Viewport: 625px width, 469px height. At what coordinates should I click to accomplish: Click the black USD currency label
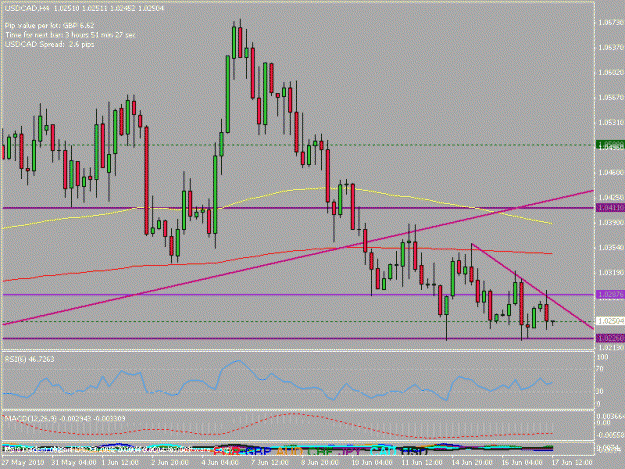[x=414, y=451]
